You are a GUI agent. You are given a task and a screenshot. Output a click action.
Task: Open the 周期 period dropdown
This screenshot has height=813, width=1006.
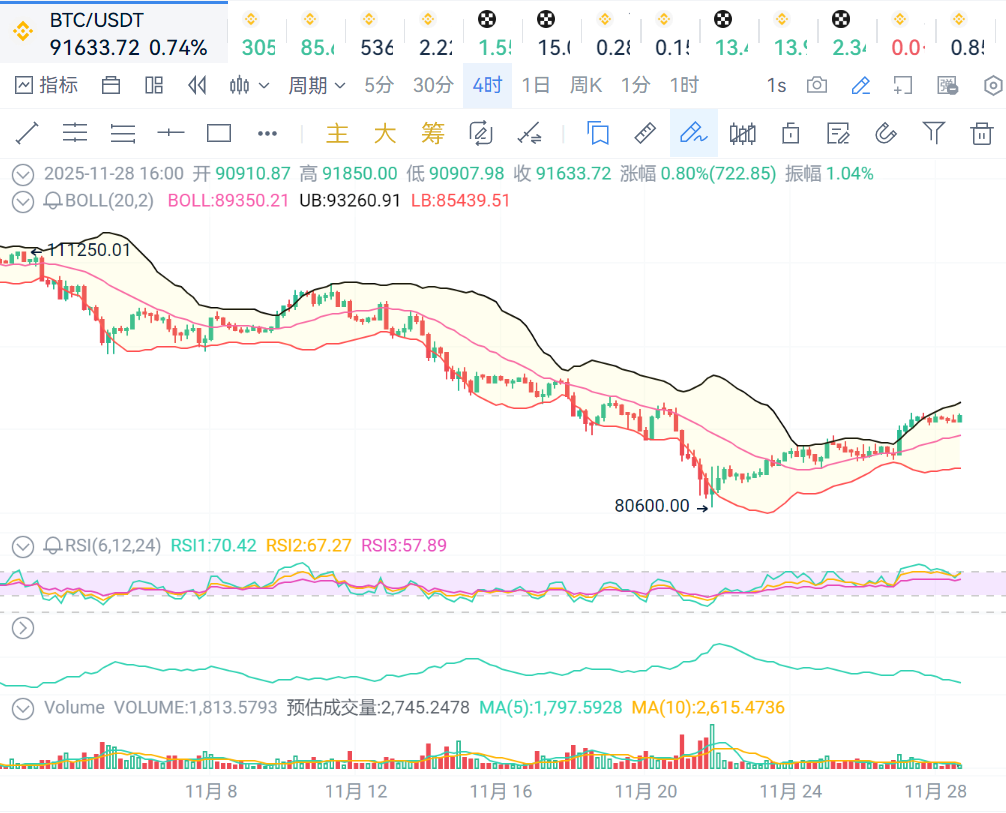pyautogui.click(x=317, y=85)
